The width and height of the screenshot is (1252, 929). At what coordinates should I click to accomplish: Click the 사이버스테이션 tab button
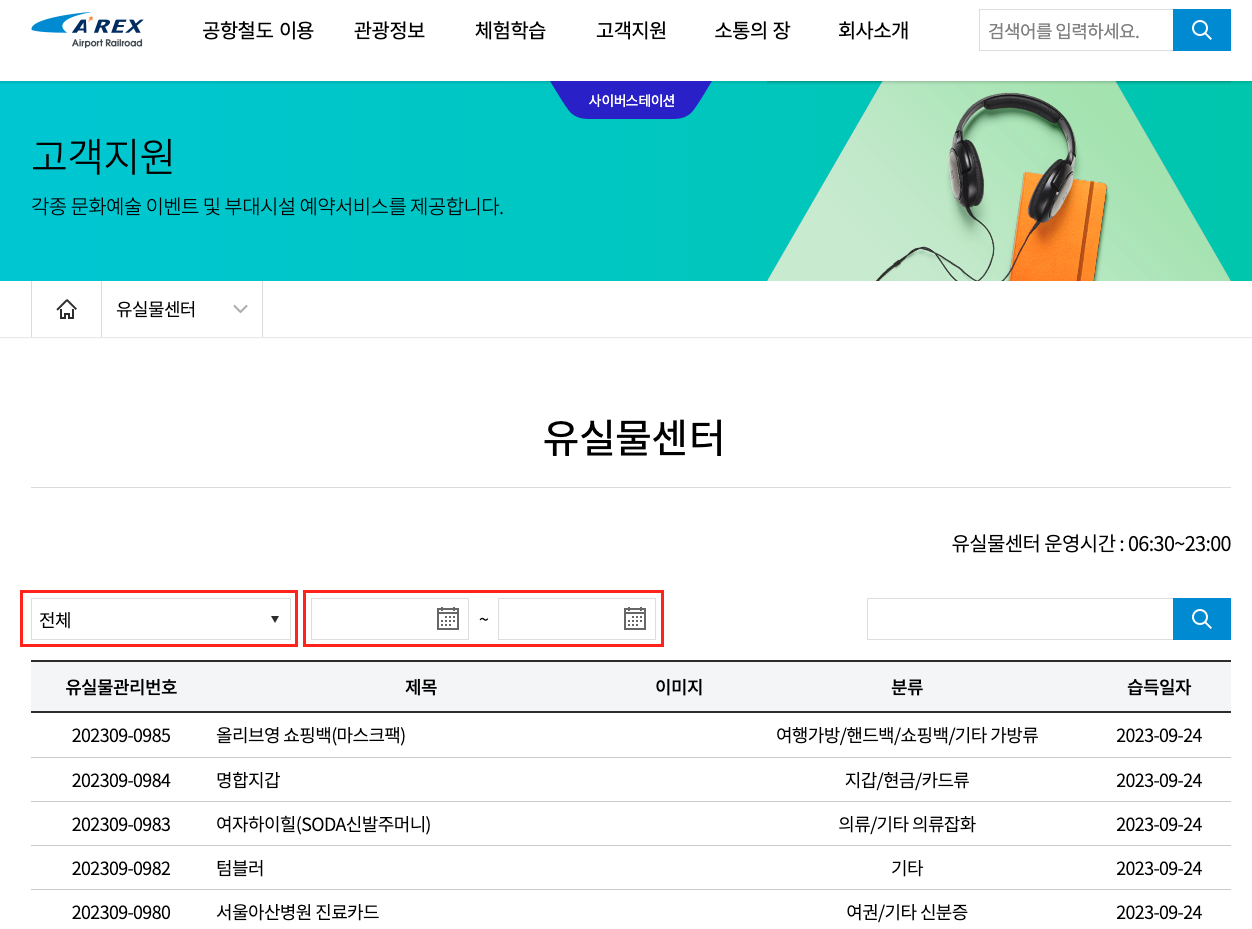tap(631, 100)
